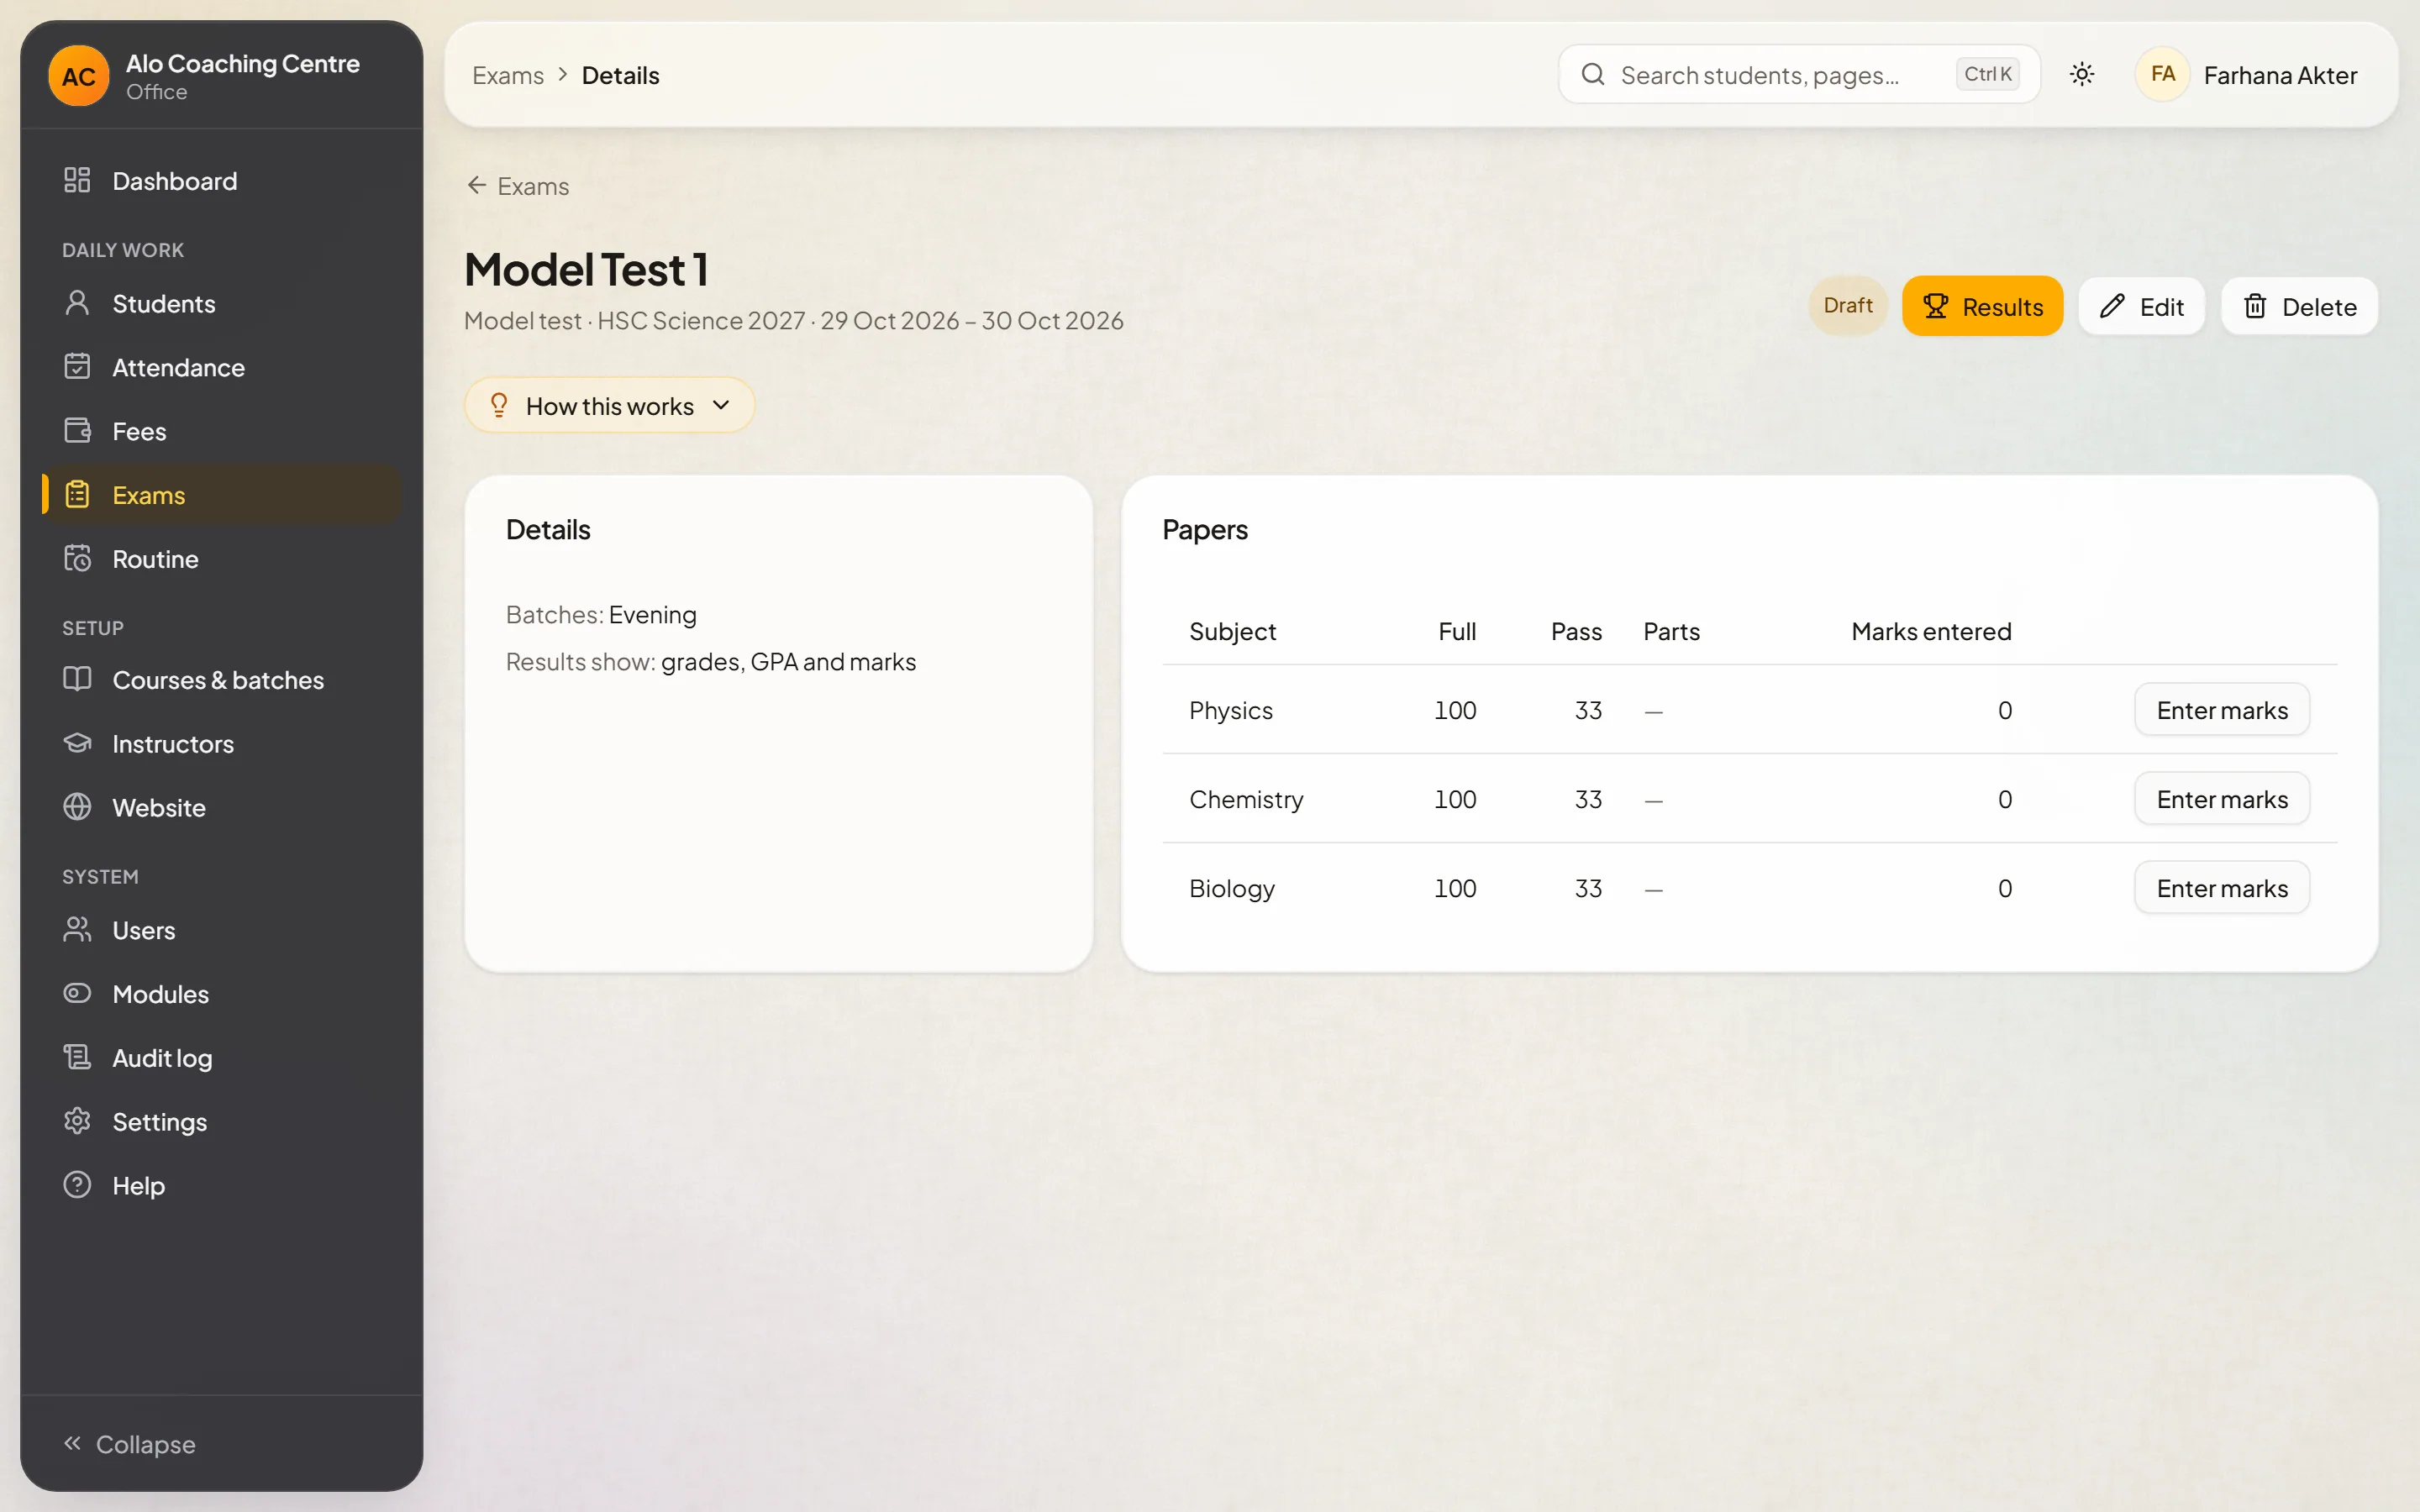Click the Settings gear icon
Image resolution: width=2420 pixels, height=1512 pixels.
[77, 1121]
